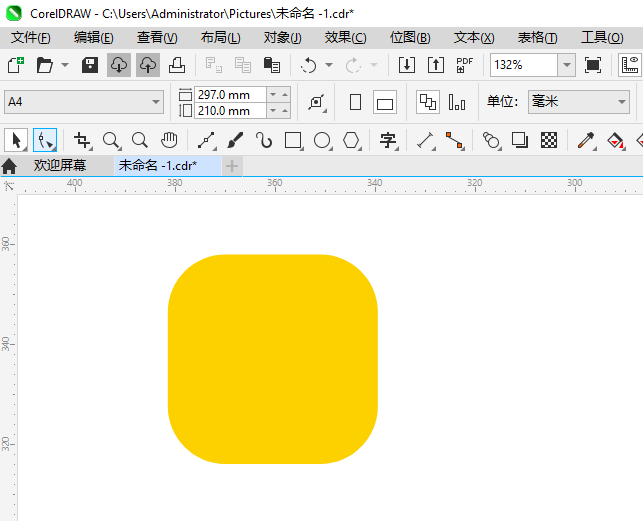Open the 布局(L) menu
Image resolution: width=643 pixels, height=521 pixels.
pos(221,38)
